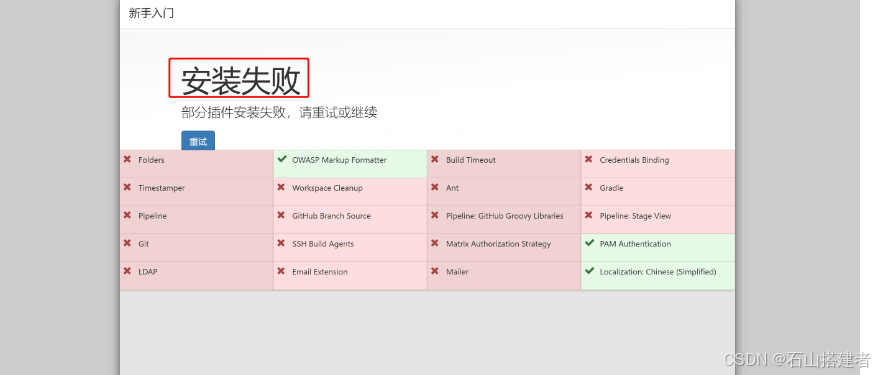Click the green check icon beside OWASP Markup Formatter

[x=281, y=160]
